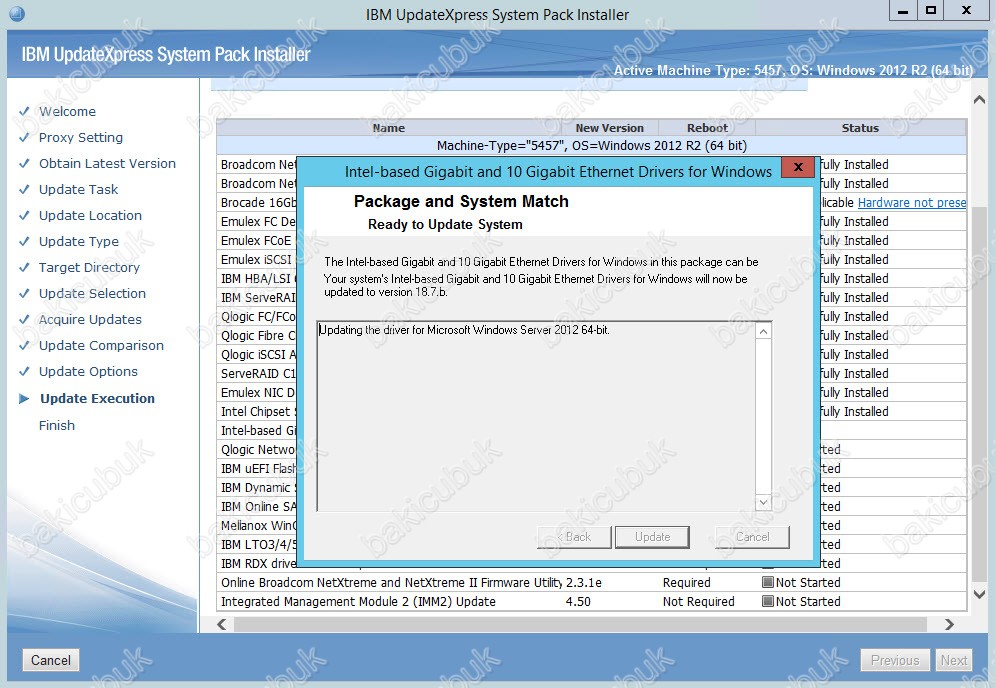Image resolution: width=995 pixels, height=688 pixels.
Task: Click the checkmark beside Welcome step
Action: click(x=24, y=112)
